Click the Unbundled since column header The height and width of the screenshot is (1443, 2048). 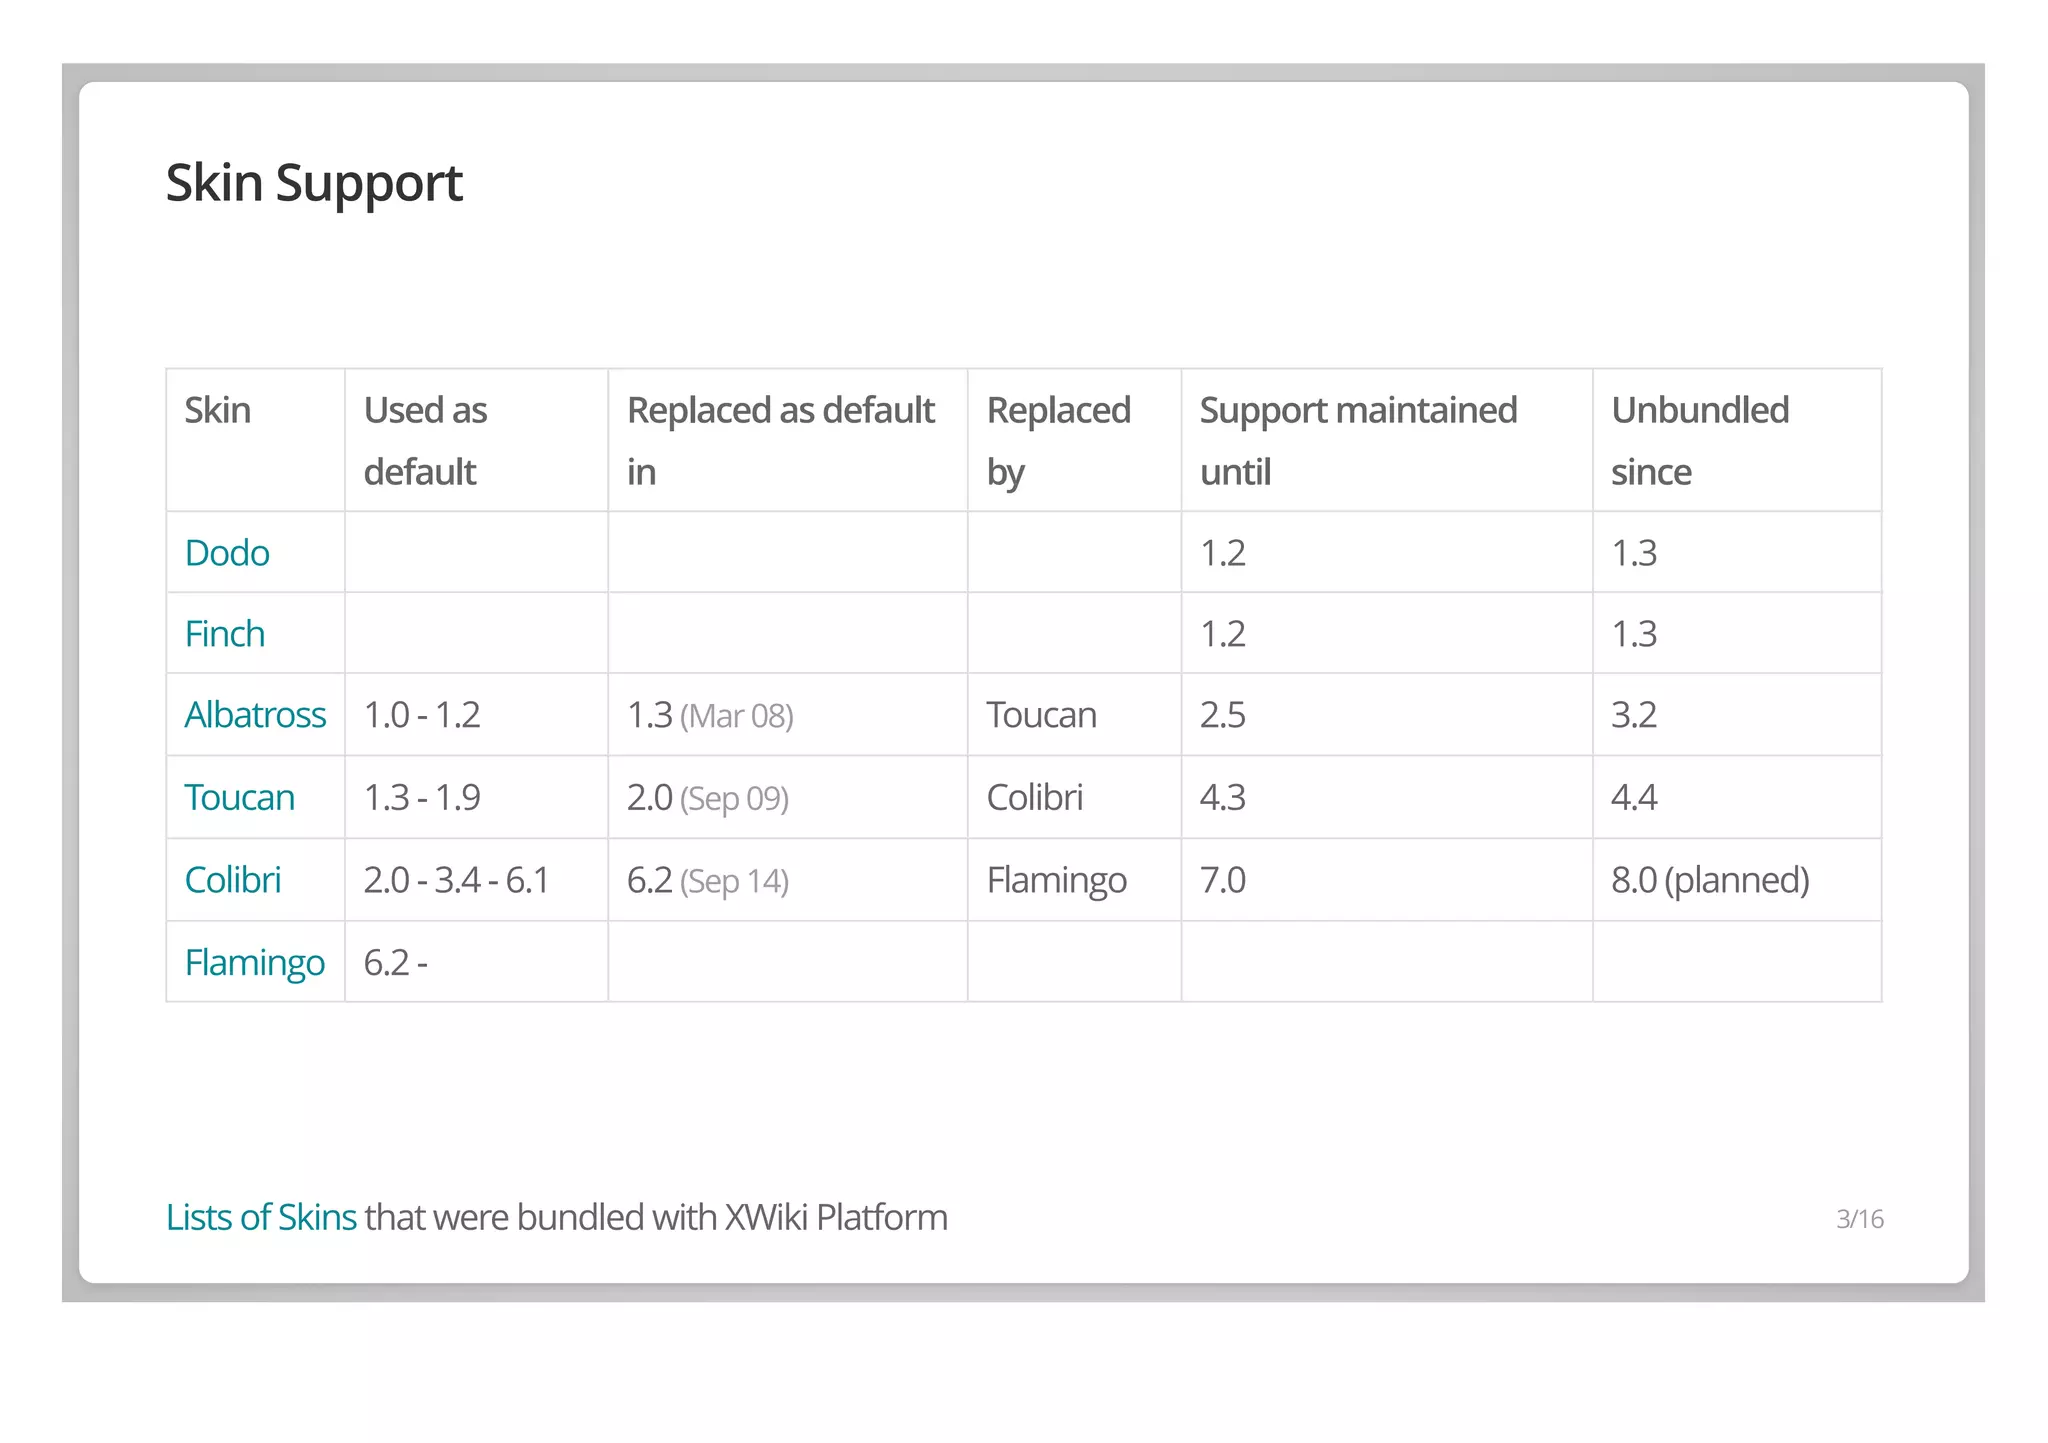click(x=1699, y=440)
